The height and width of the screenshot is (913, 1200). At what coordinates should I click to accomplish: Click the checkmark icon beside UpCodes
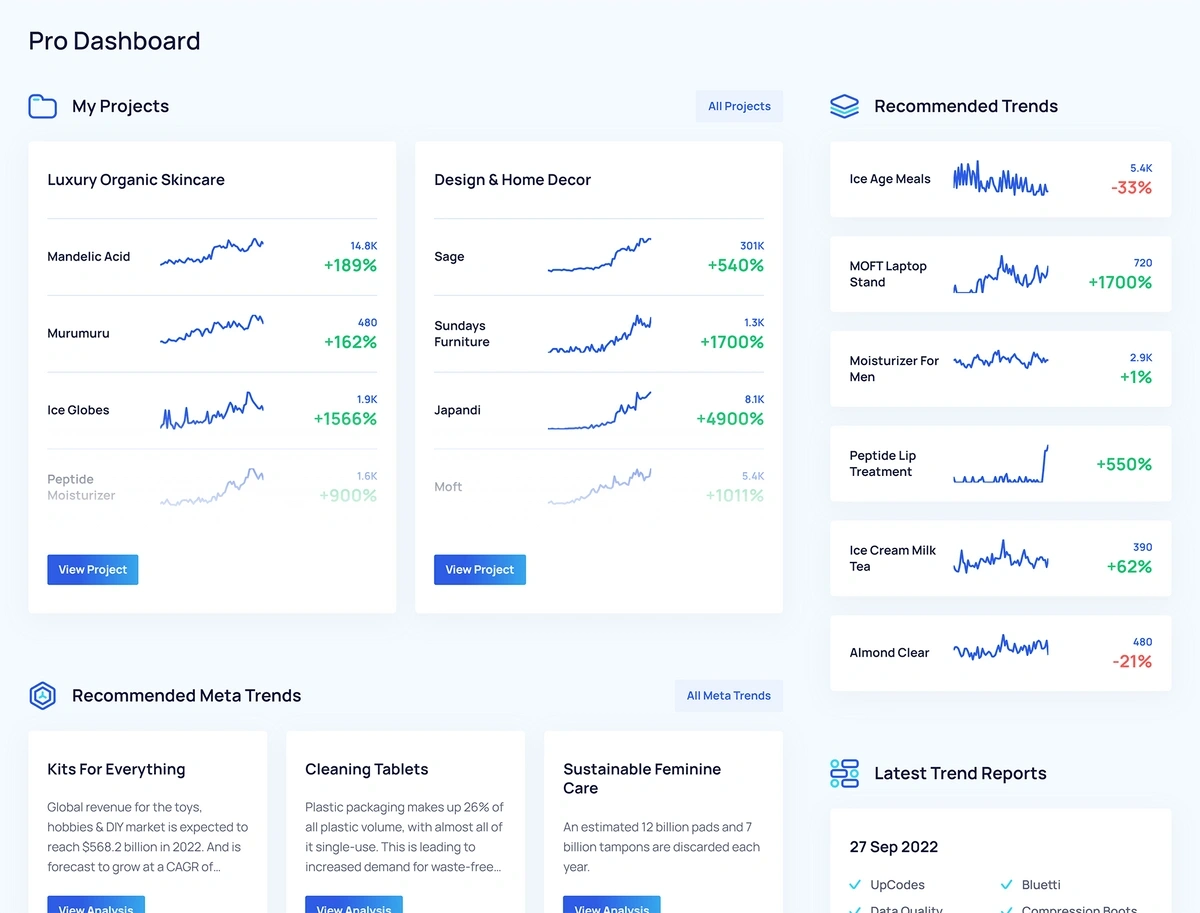coord(855,885)
